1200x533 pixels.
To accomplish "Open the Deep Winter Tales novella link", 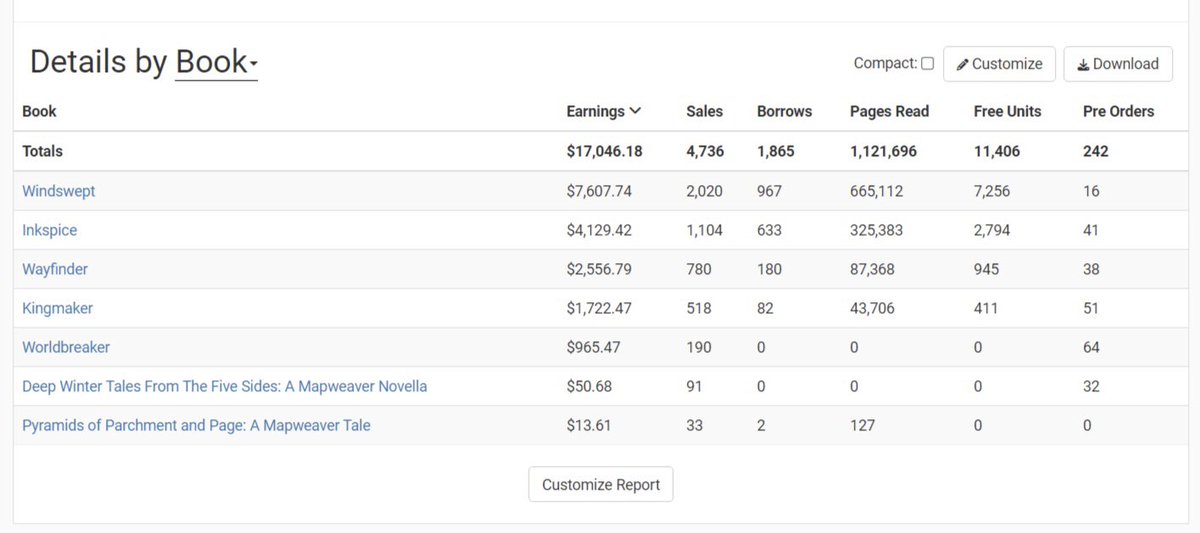I will [x=224, y=386].
